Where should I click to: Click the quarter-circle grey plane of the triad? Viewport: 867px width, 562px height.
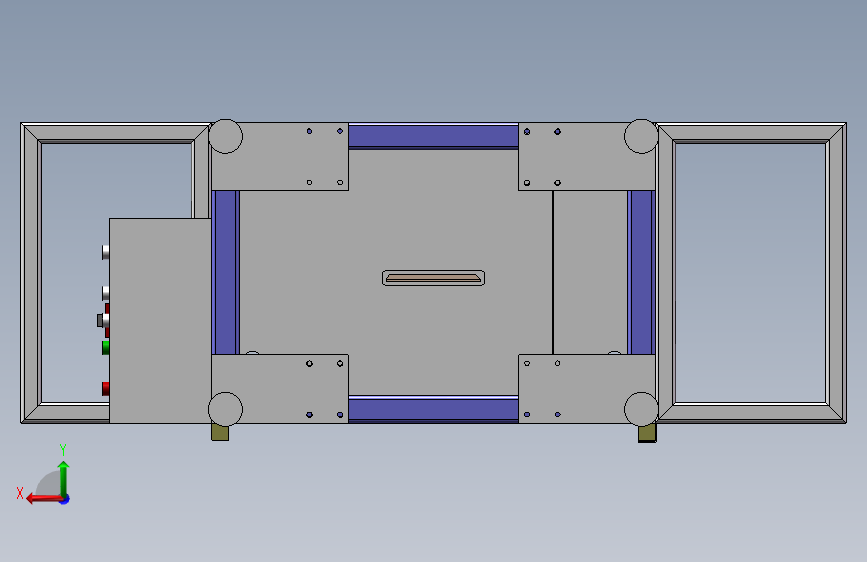pos(49,485)
